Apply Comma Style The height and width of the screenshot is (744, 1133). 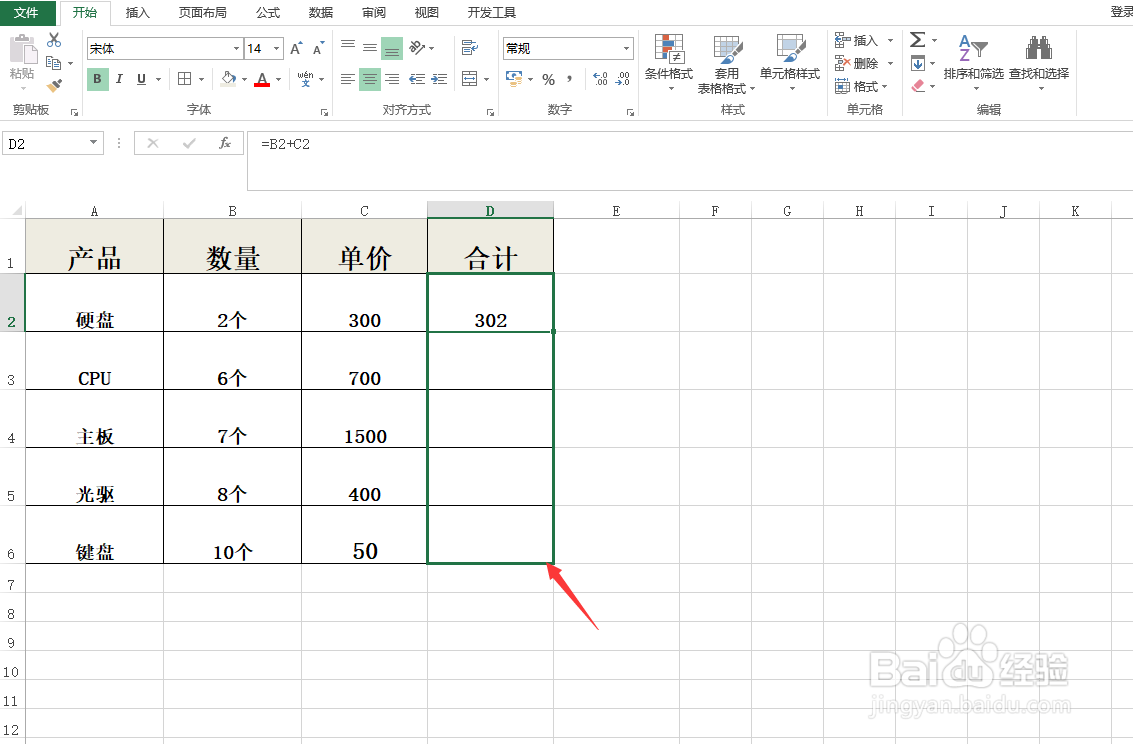[x=569, y=79]
